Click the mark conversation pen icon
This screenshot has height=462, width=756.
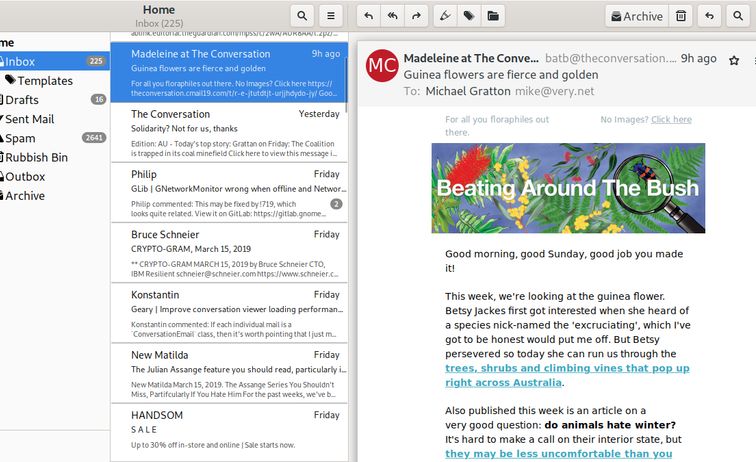pyautogui.click(x=445, y=16)
